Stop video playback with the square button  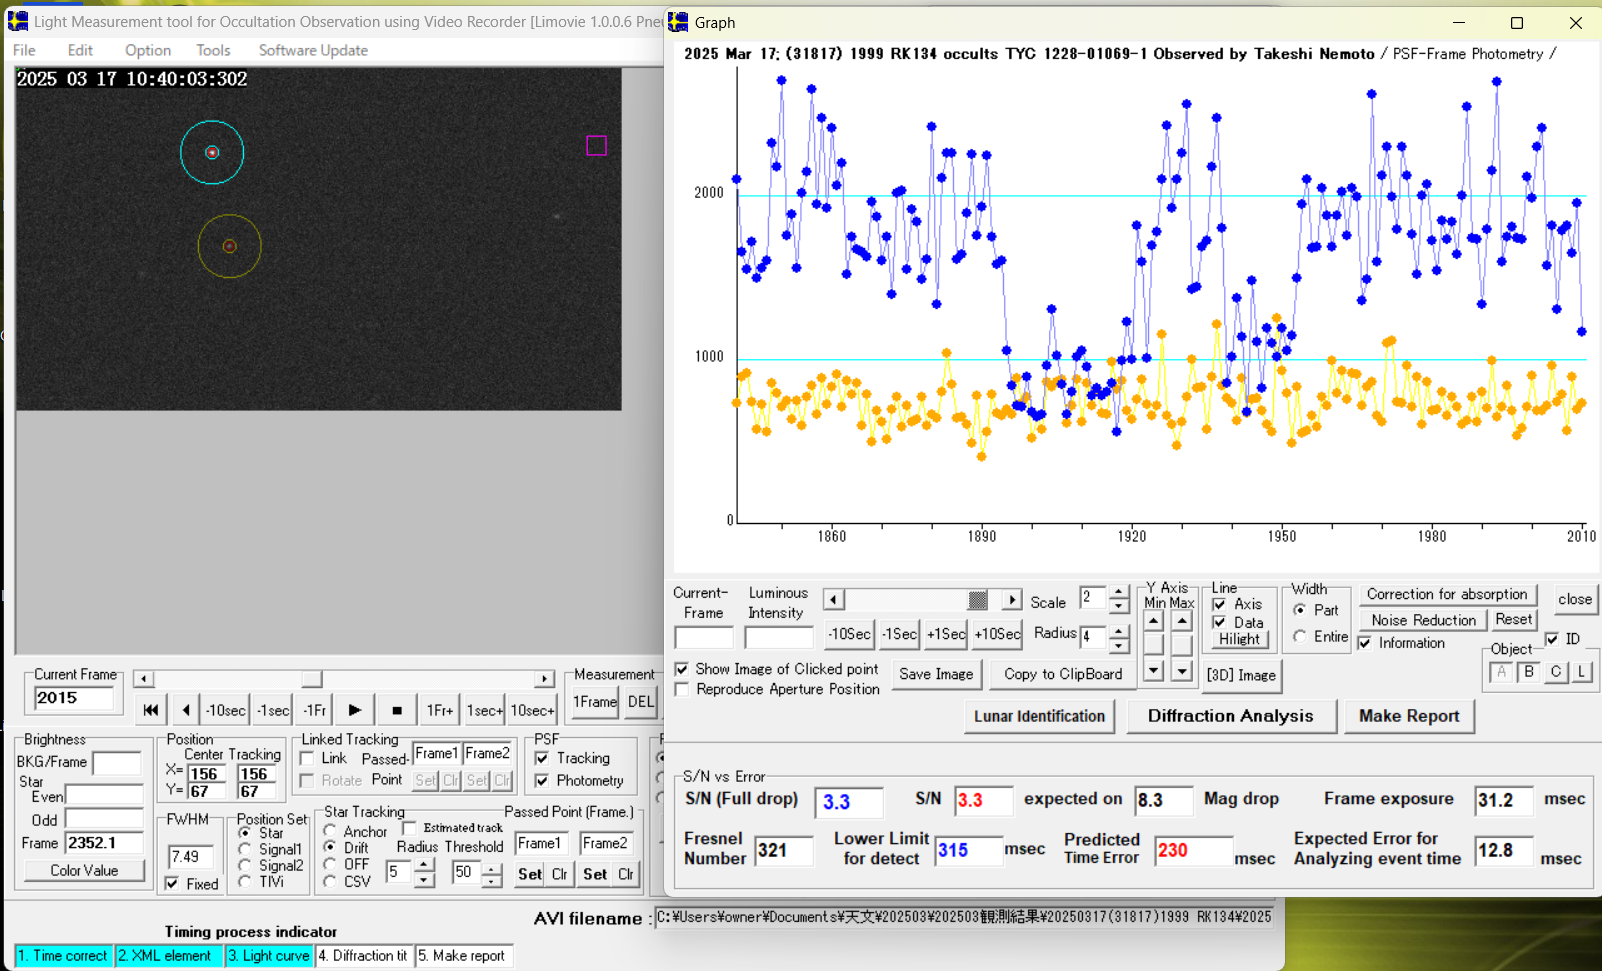397,710
